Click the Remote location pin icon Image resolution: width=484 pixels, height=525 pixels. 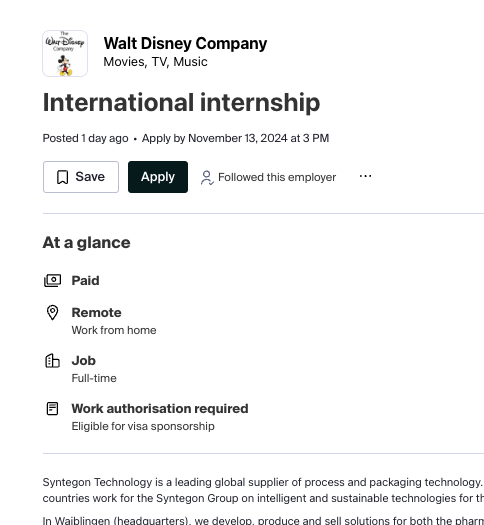point(53,313)
